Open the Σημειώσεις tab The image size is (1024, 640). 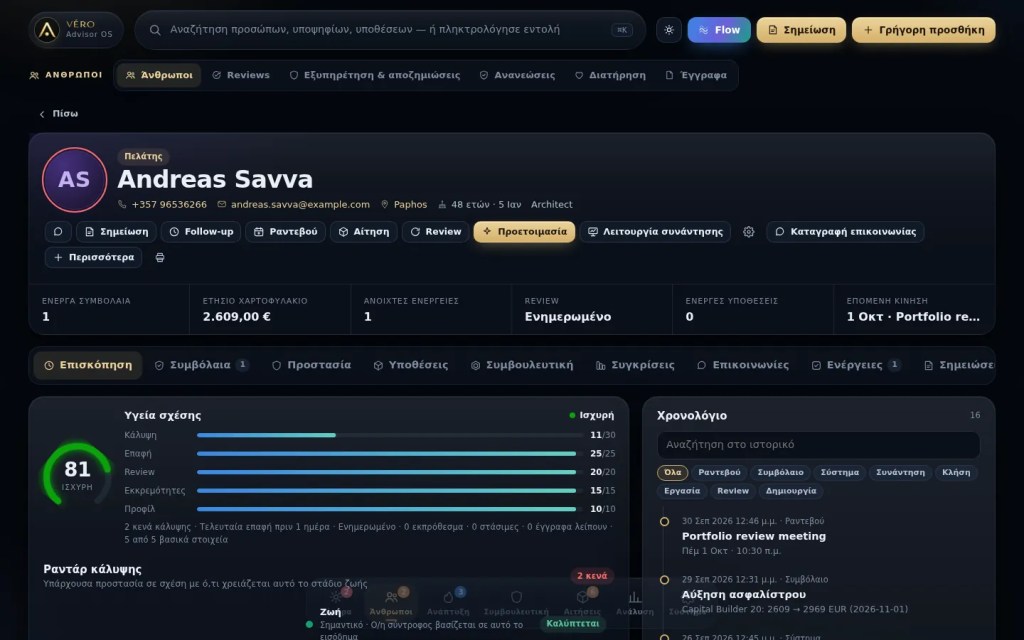(x=958, y=365)
